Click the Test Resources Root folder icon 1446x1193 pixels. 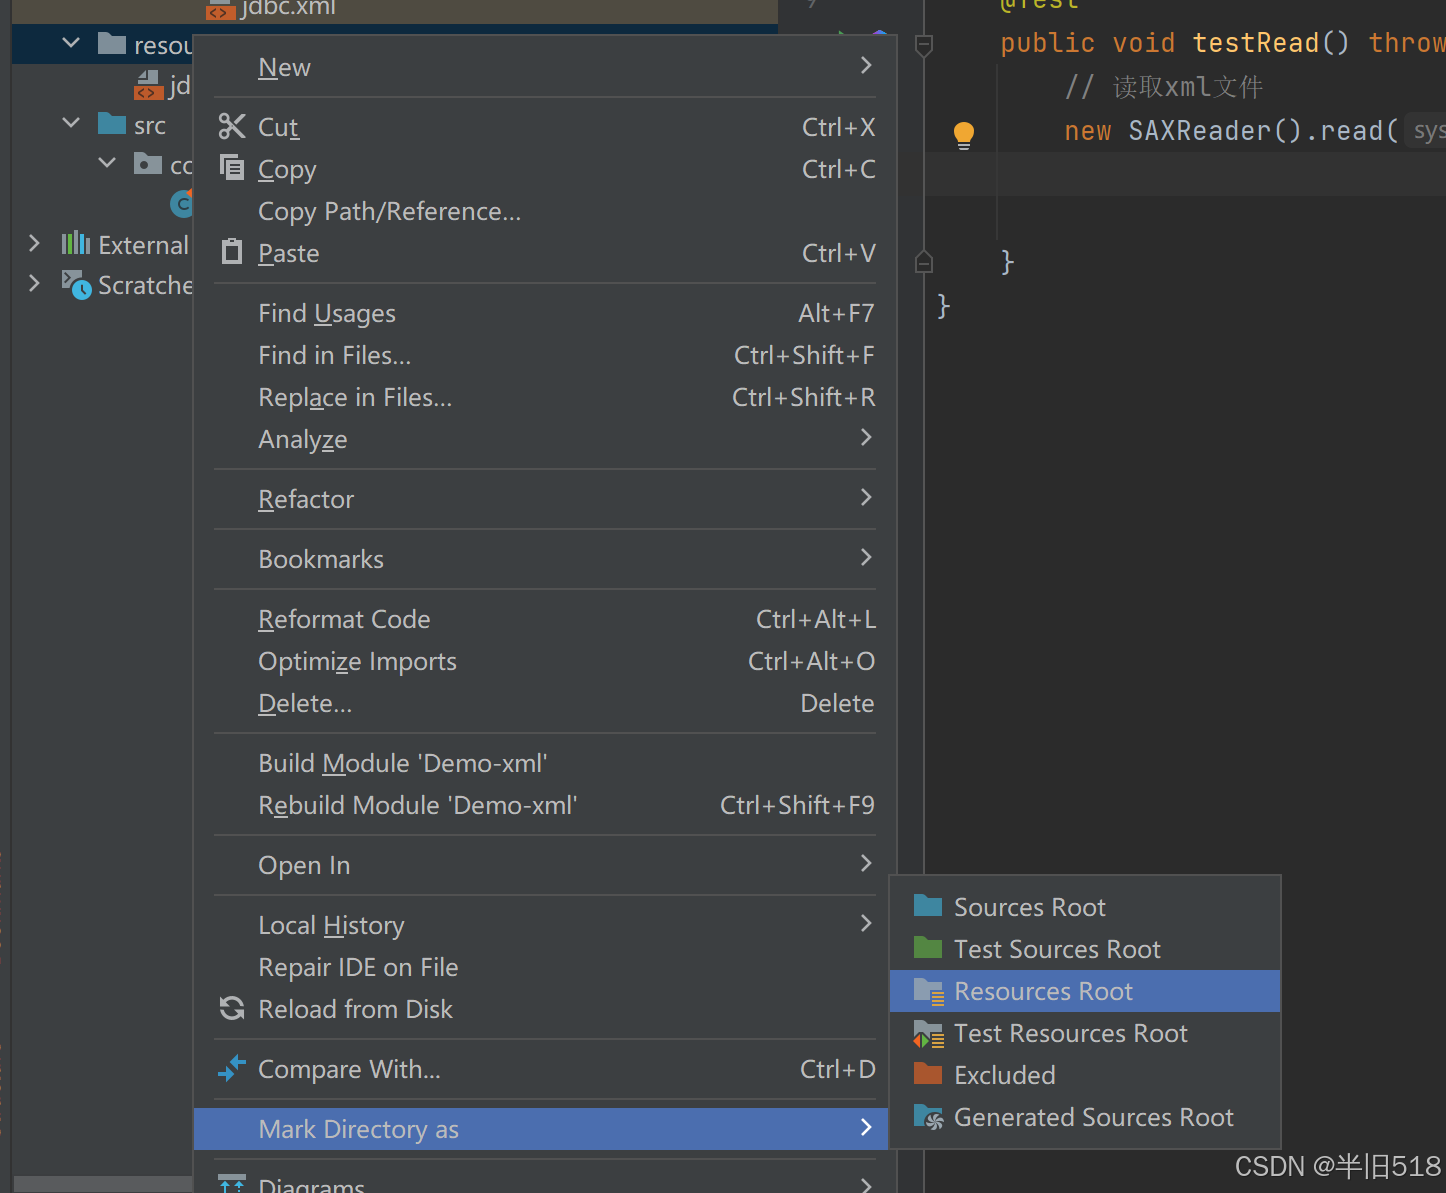929,1033
